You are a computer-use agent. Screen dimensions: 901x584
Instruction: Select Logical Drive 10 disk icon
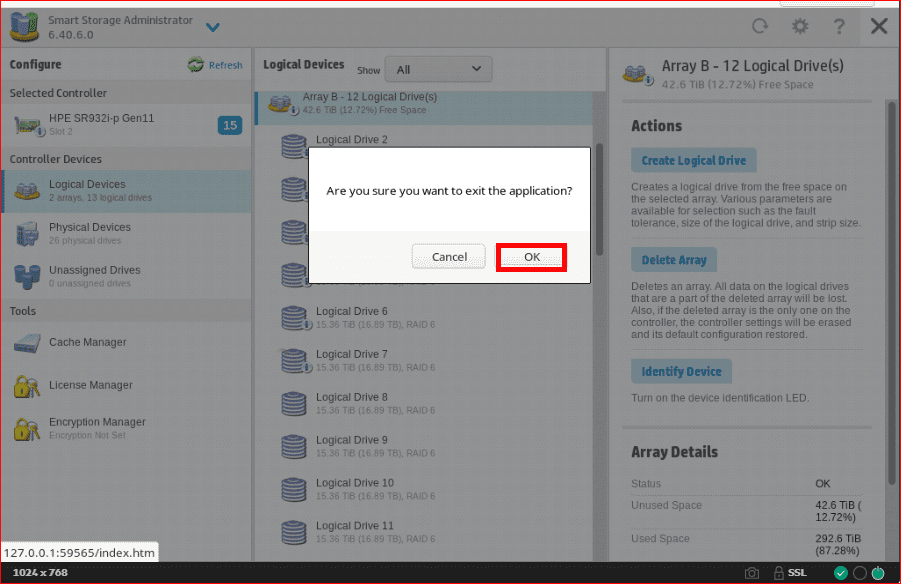(x=293, y=489)
